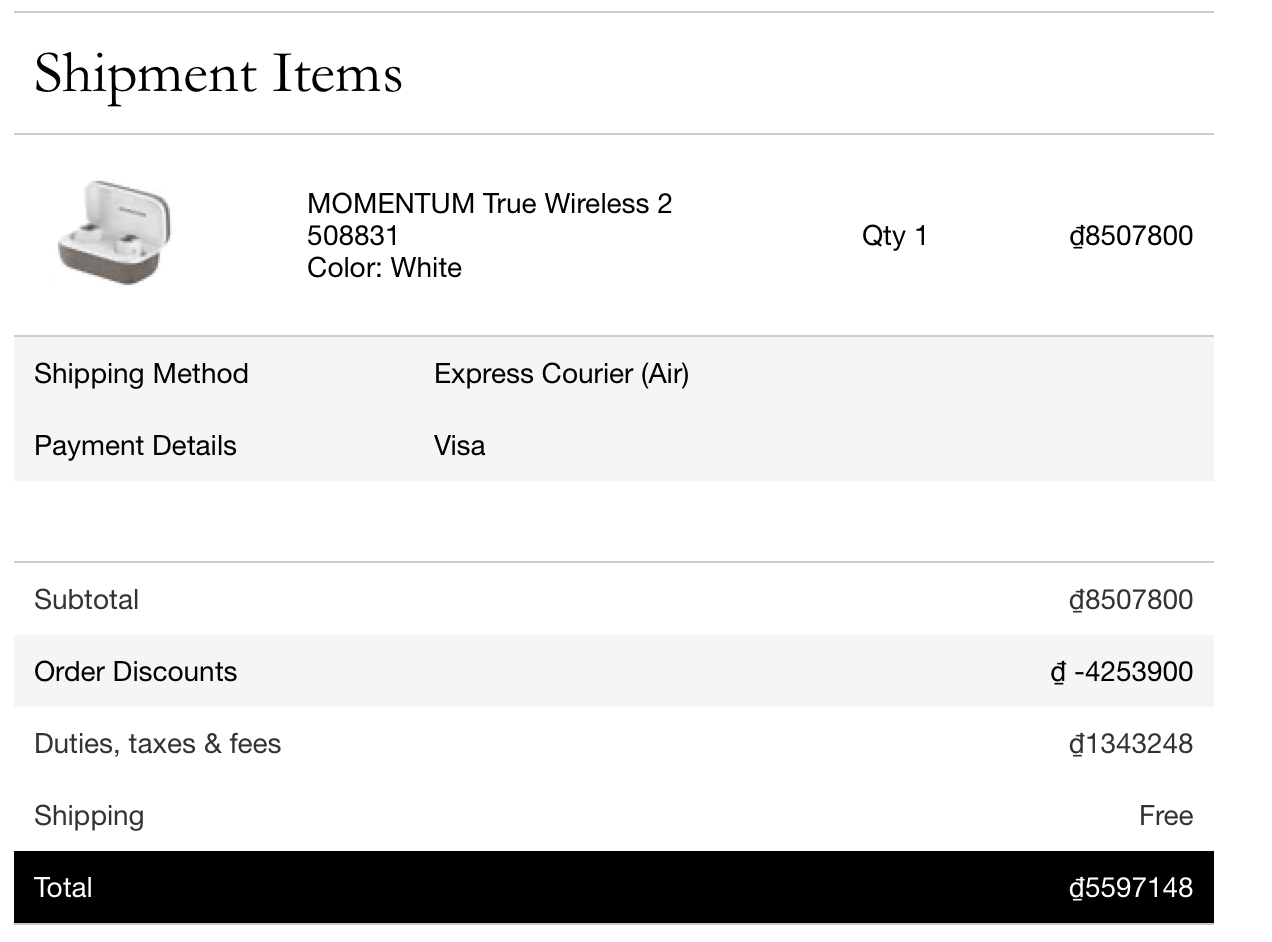Viewport: 1272px width, 942px height.
Task: Click the MOMENTUM earbuds product thumbnail
Action: [x=113, y=234]
